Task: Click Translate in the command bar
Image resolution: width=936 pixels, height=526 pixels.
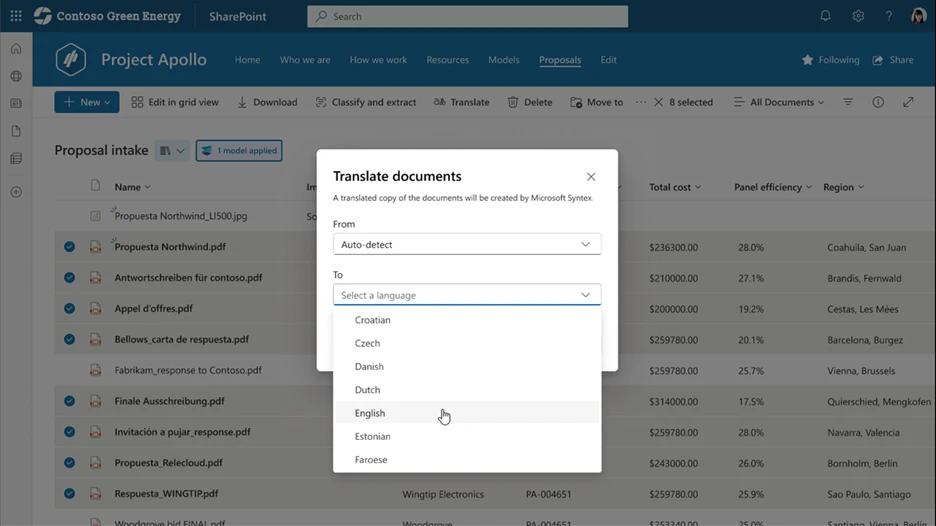Action: point(461,102)
